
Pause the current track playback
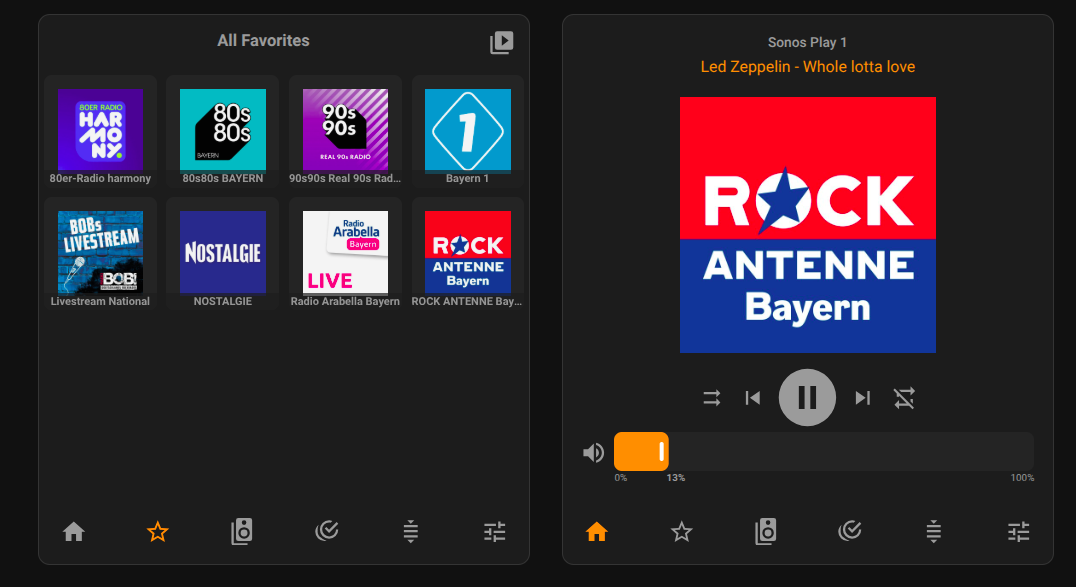[x=807, y=398]
